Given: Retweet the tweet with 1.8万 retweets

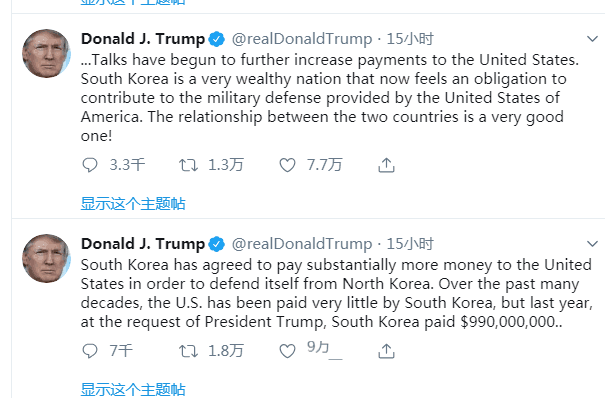Looking at the screenshot, I should click(x=188, y=351).
